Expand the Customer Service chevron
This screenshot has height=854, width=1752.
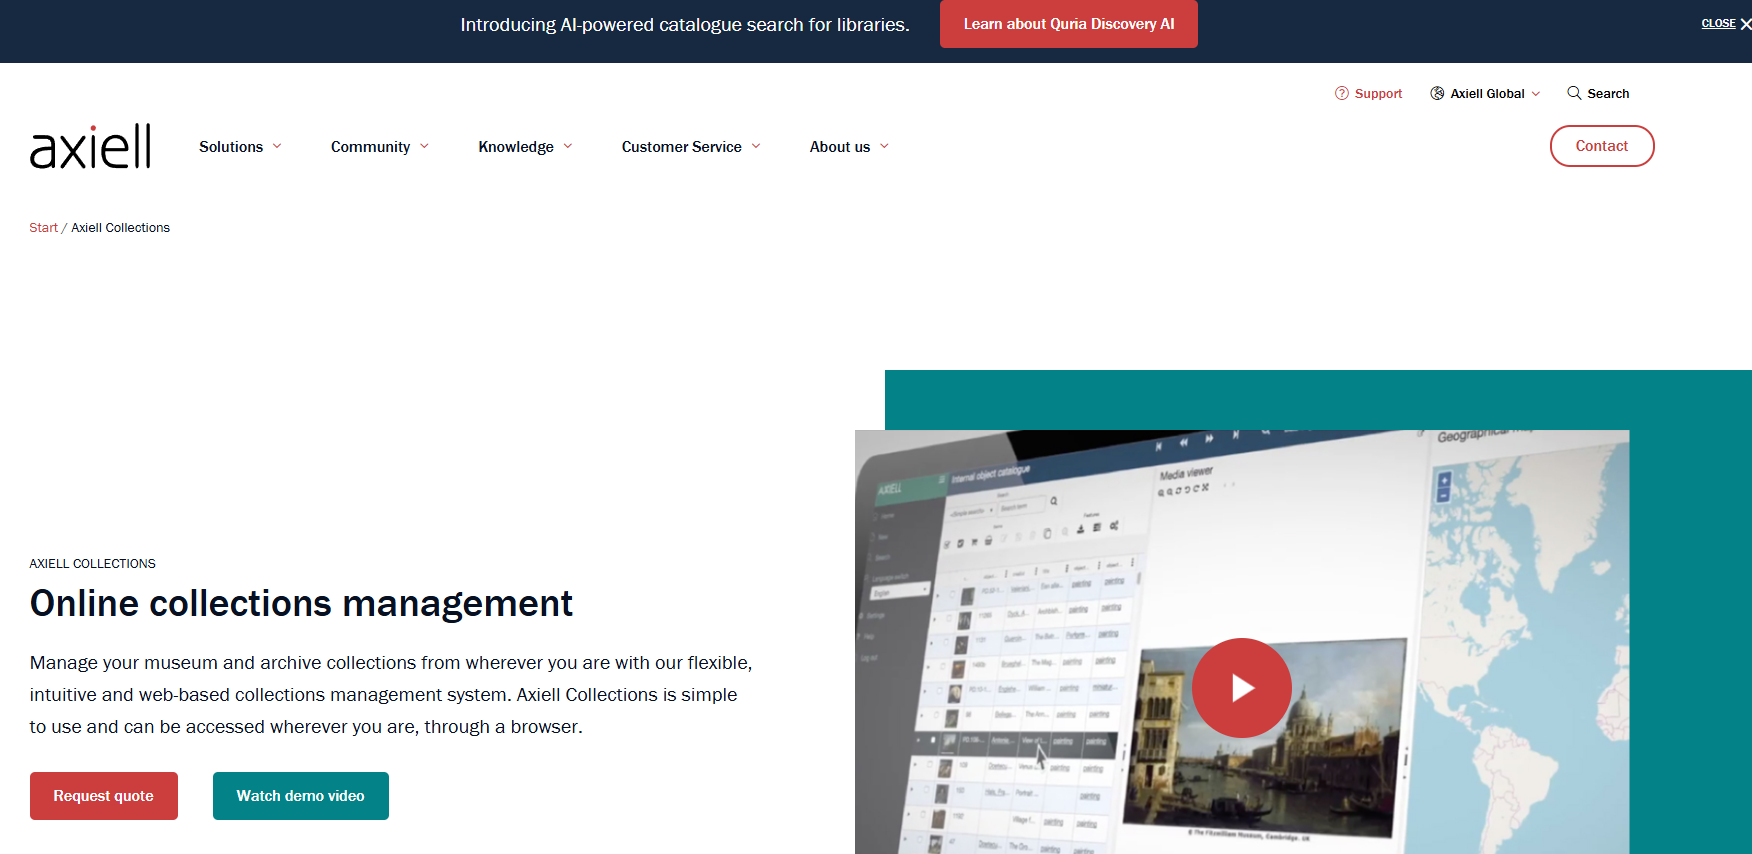coord(756,146)
